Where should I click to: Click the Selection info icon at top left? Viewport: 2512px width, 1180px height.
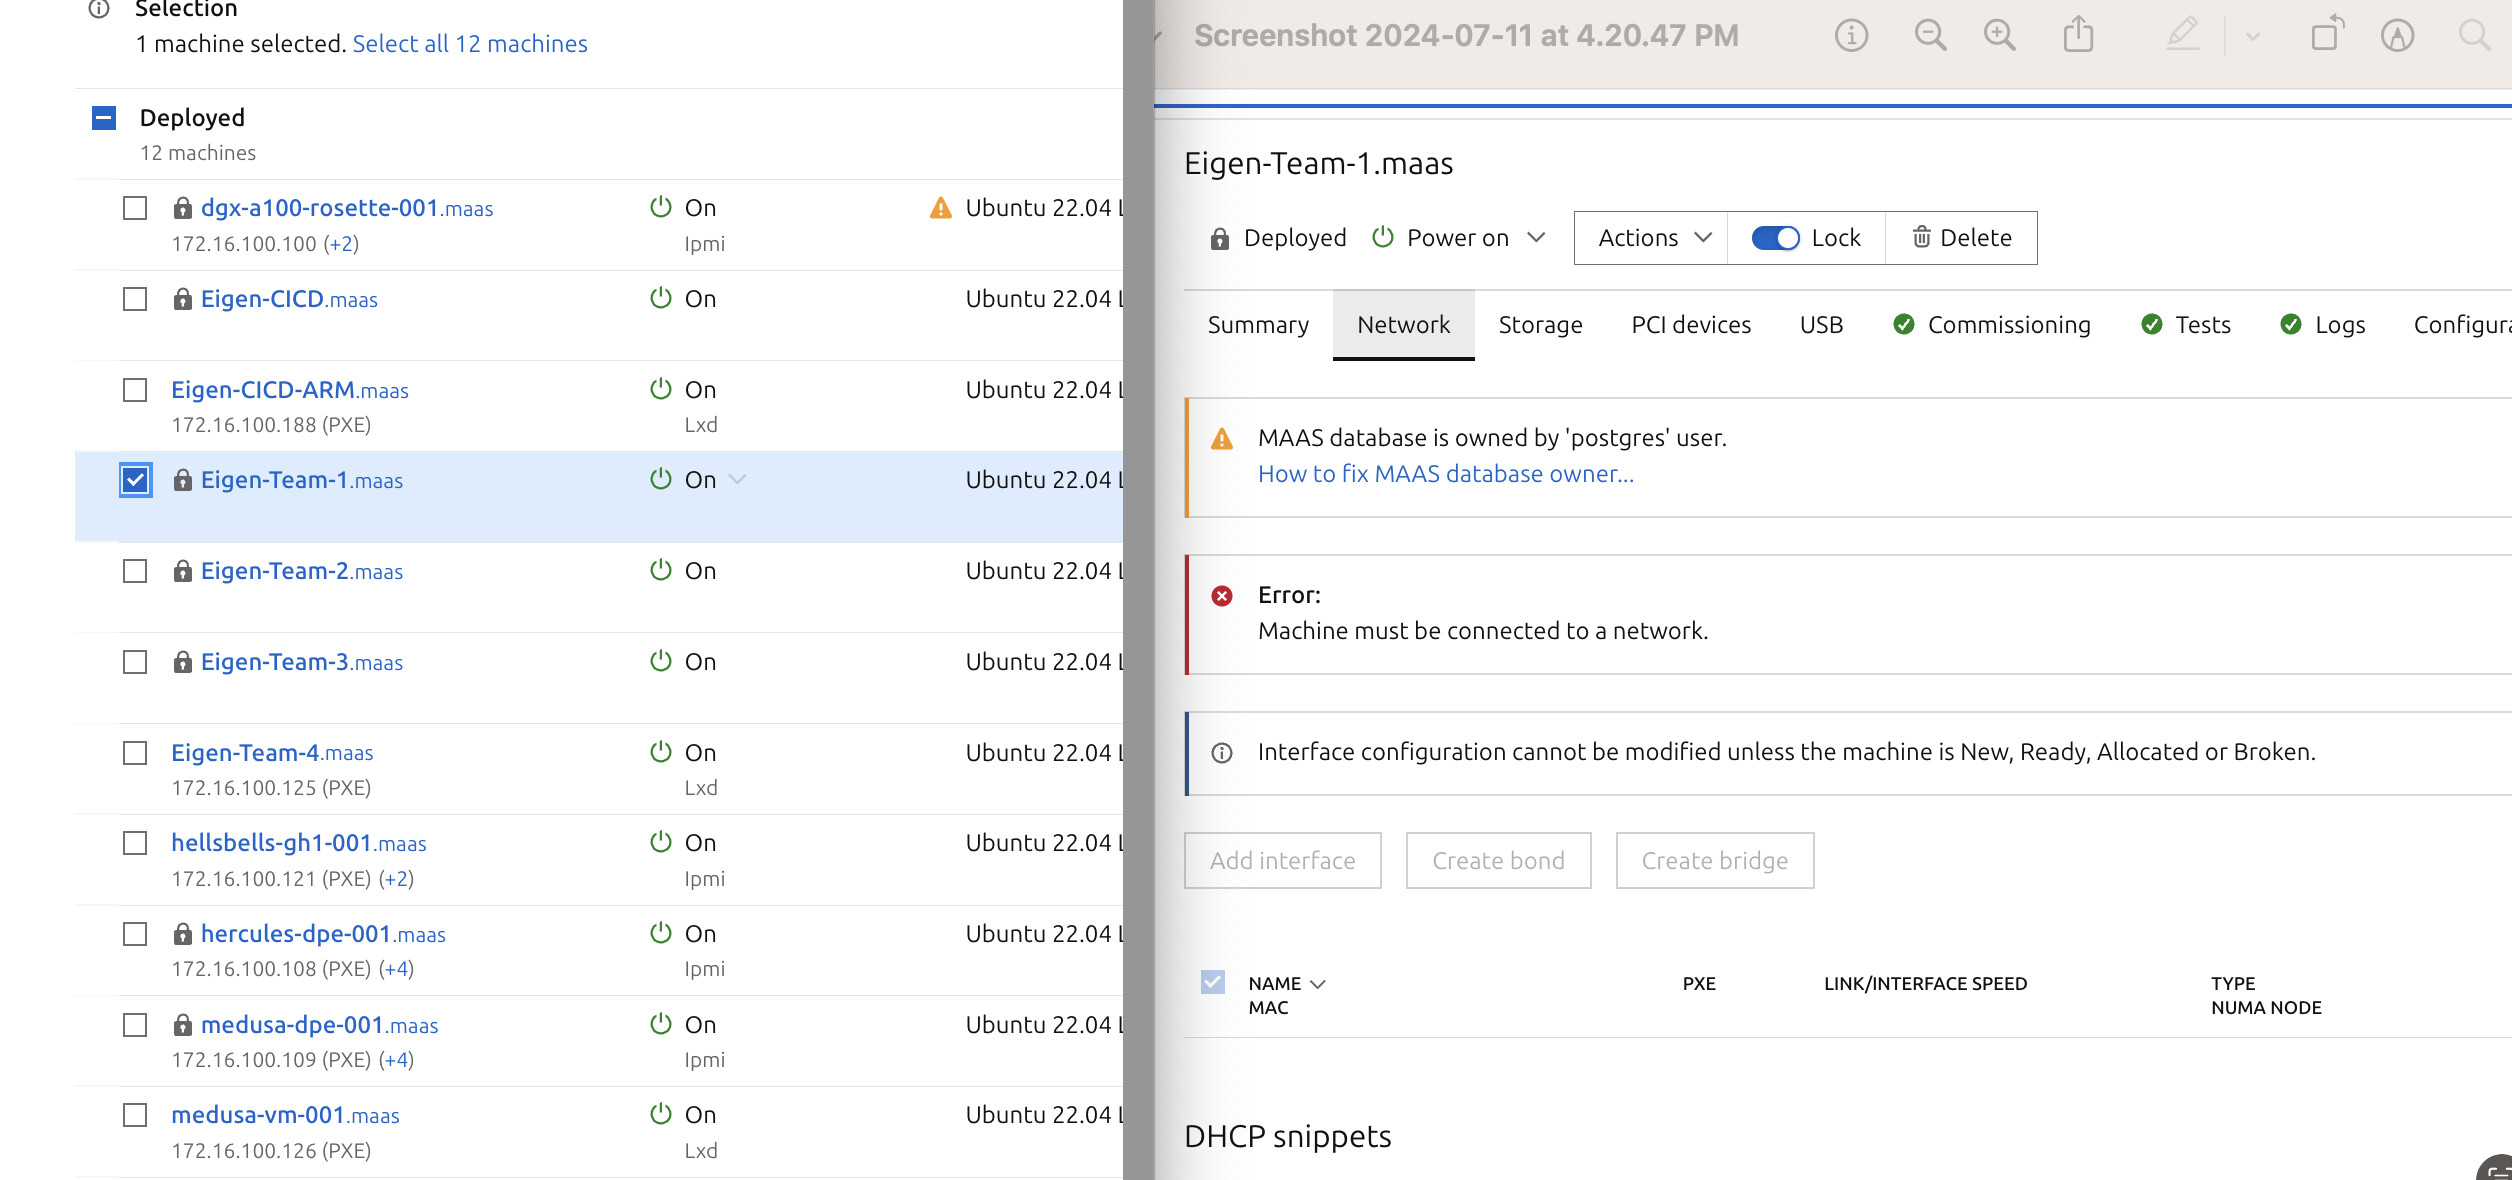click(99, 9)
